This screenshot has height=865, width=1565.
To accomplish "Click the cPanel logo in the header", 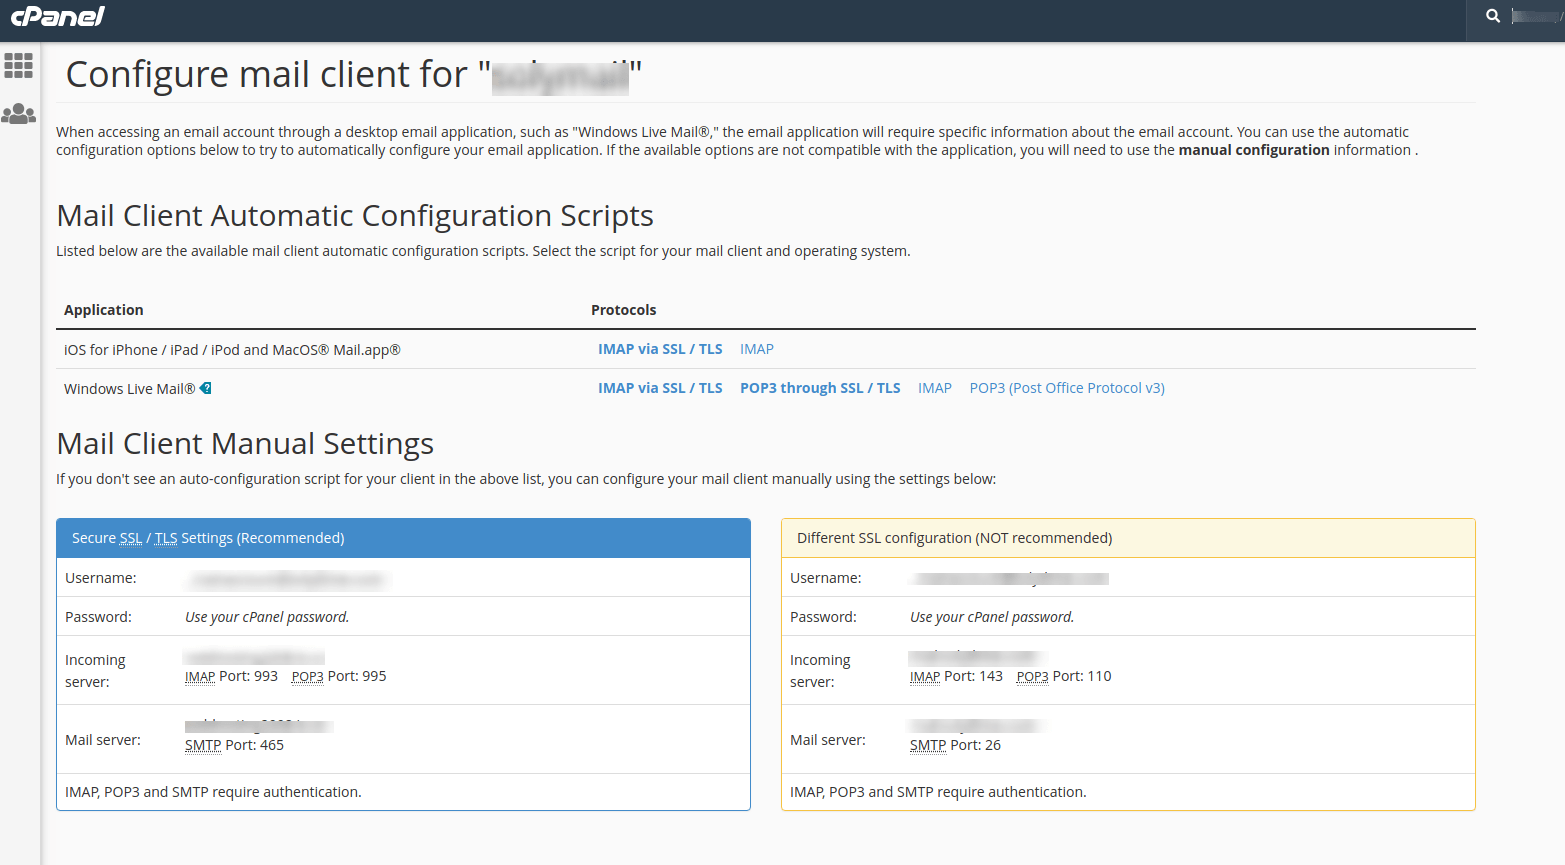I will [x=57, y=16].
